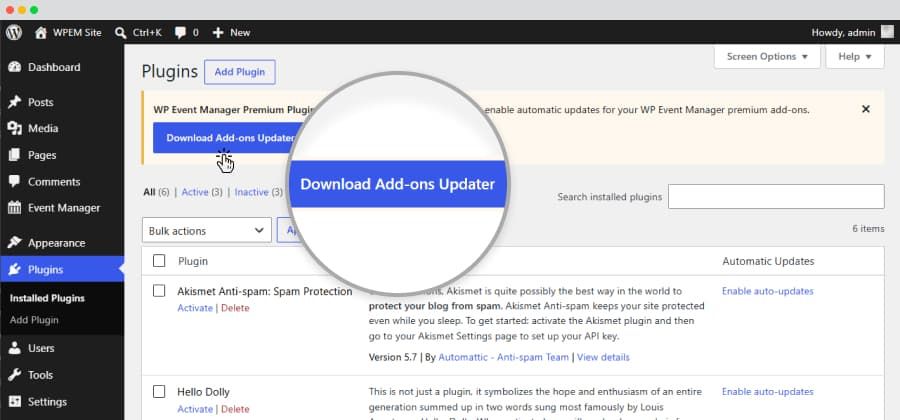Tick the select-all checkbox beside Plugin header

coord(159,261)
